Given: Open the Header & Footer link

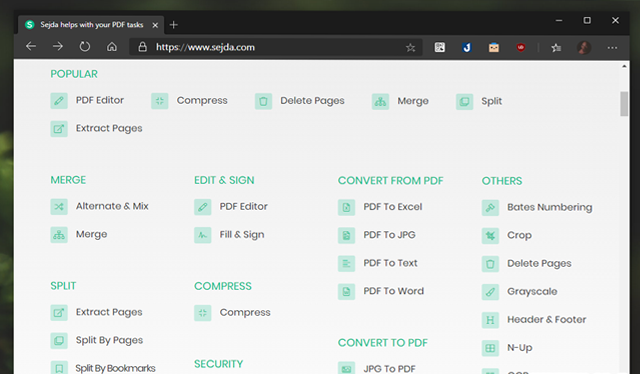Looking at the screenshot, I should click(547, 320).
